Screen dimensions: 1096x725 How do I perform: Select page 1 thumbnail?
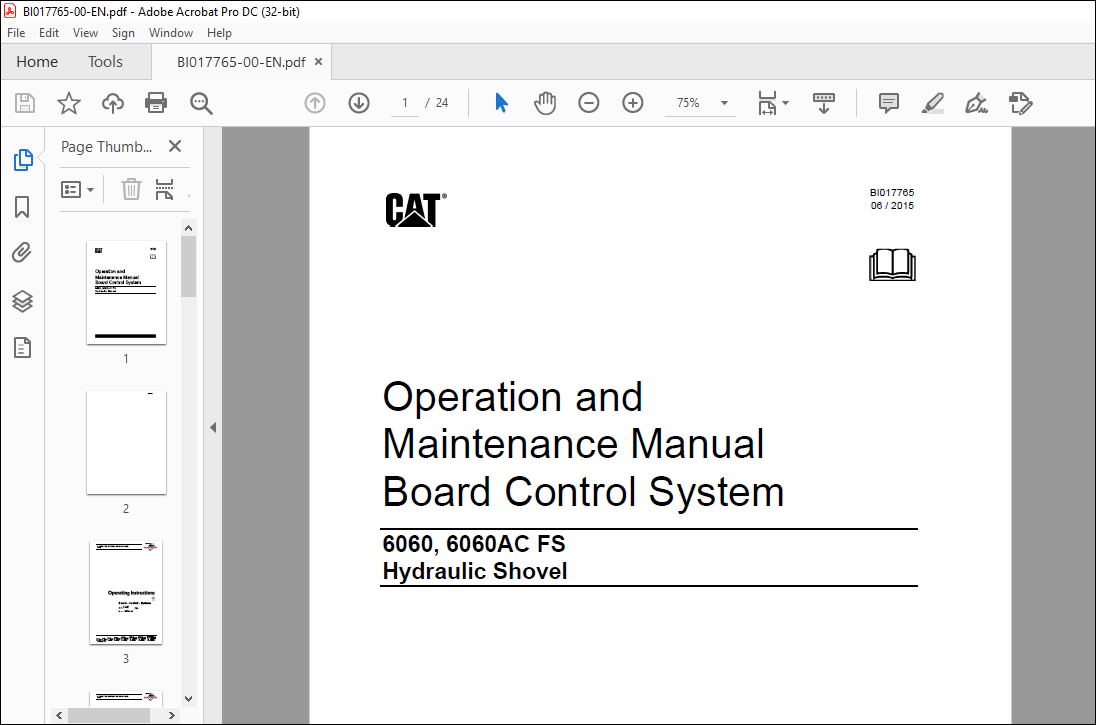127,292
